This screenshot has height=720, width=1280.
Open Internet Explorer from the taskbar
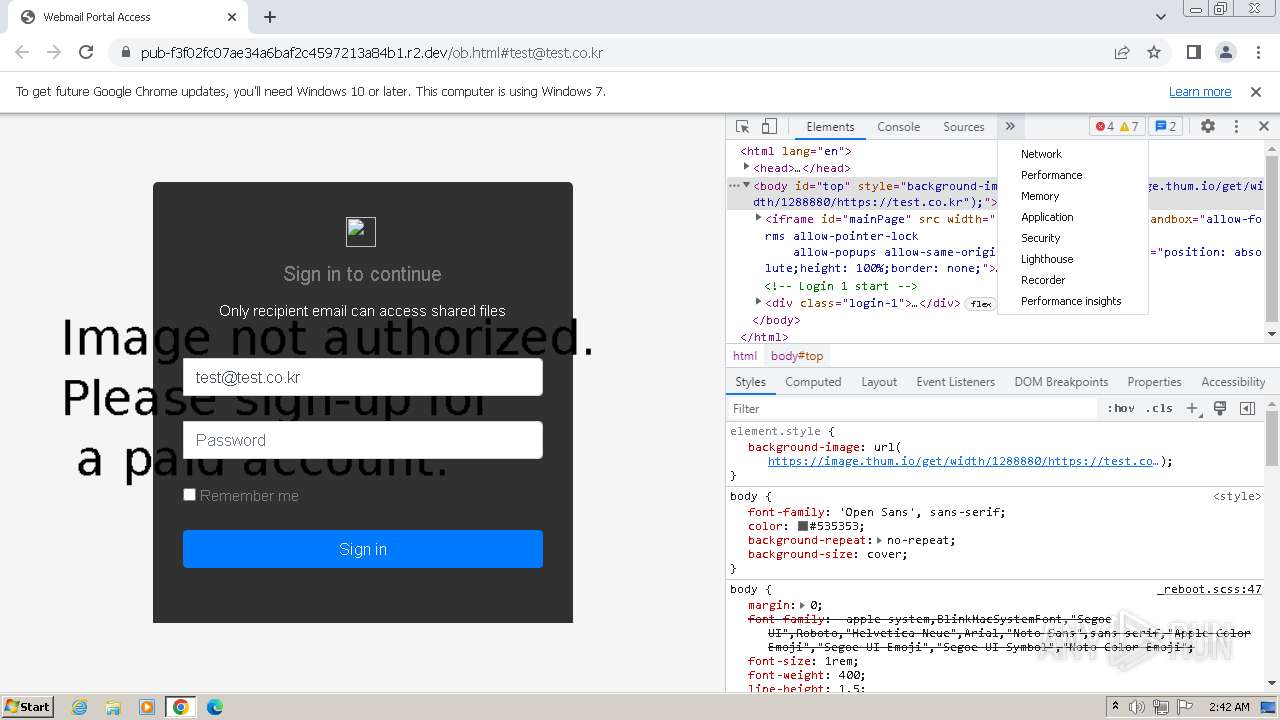pos(79,707)
